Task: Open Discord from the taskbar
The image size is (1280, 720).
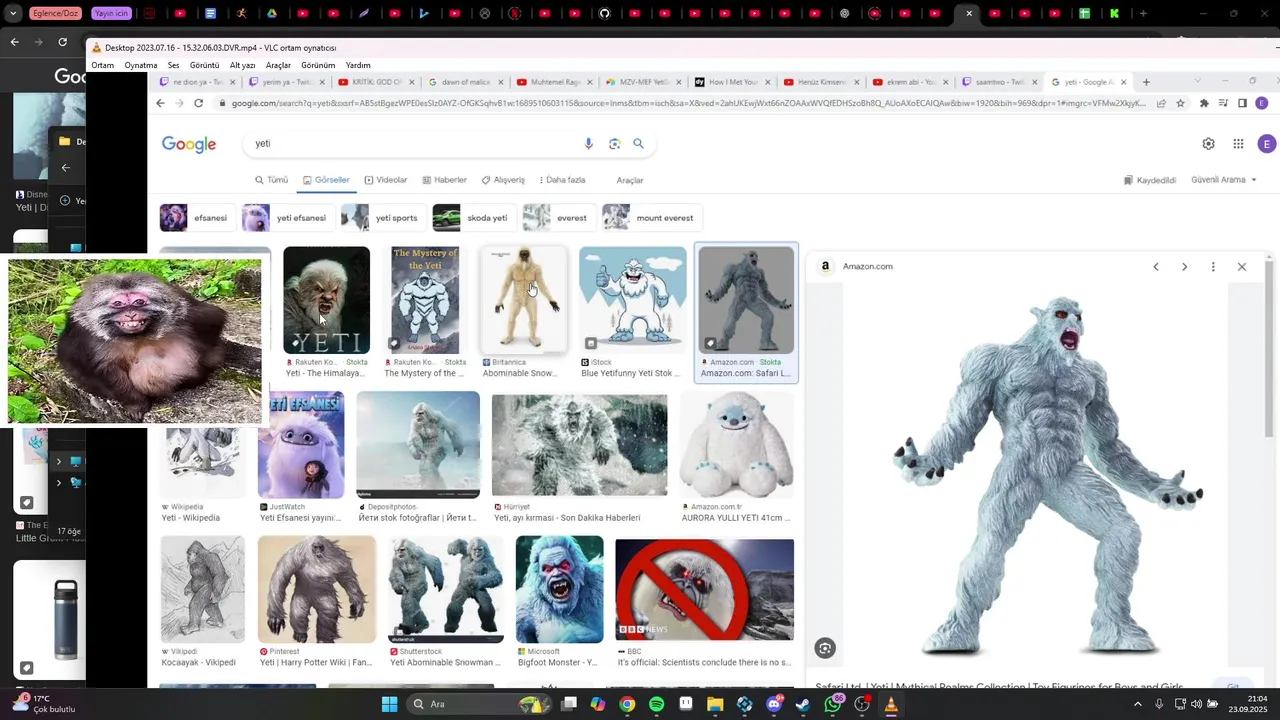Action: tap(774, 704)
